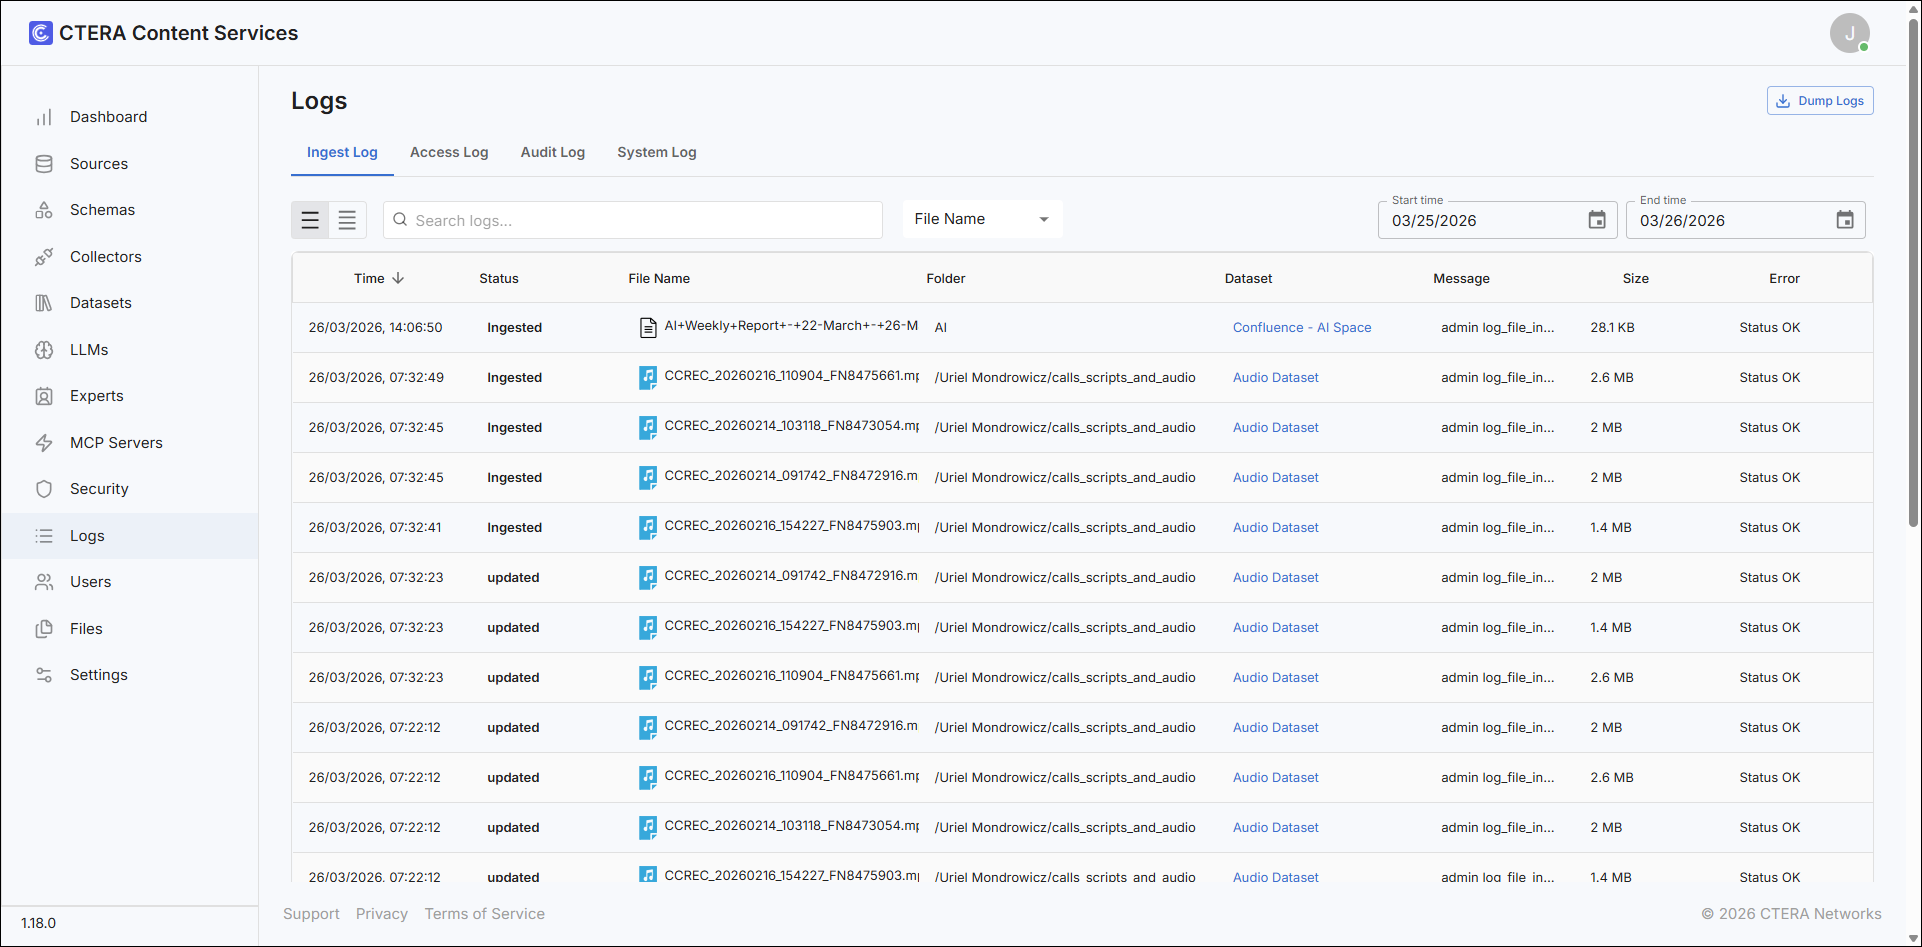Viewport: 1922px width, 947px height.
Task: Switch to comfortable row density view
Action: [310, 220]
